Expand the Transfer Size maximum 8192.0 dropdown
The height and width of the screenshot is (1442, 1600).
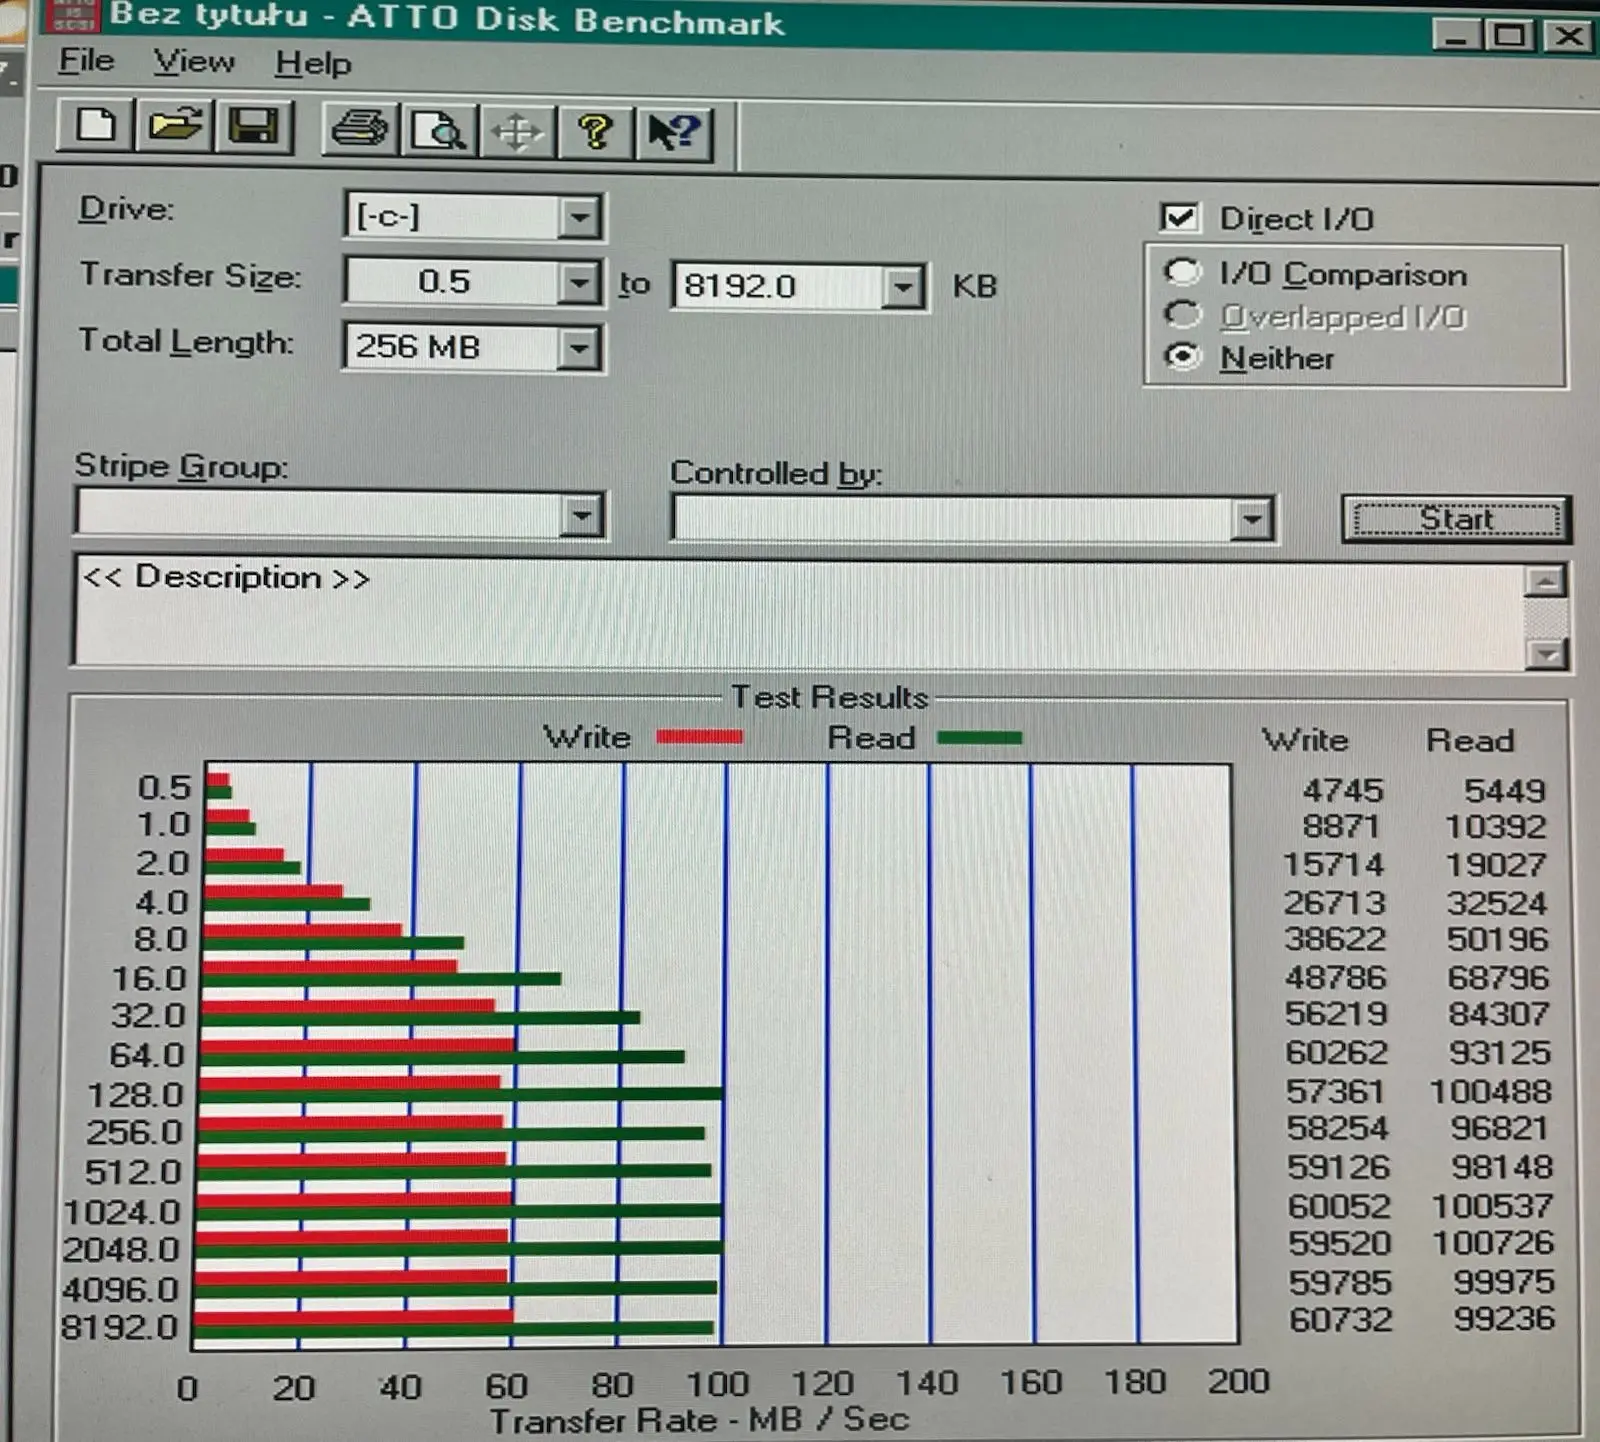903,288
